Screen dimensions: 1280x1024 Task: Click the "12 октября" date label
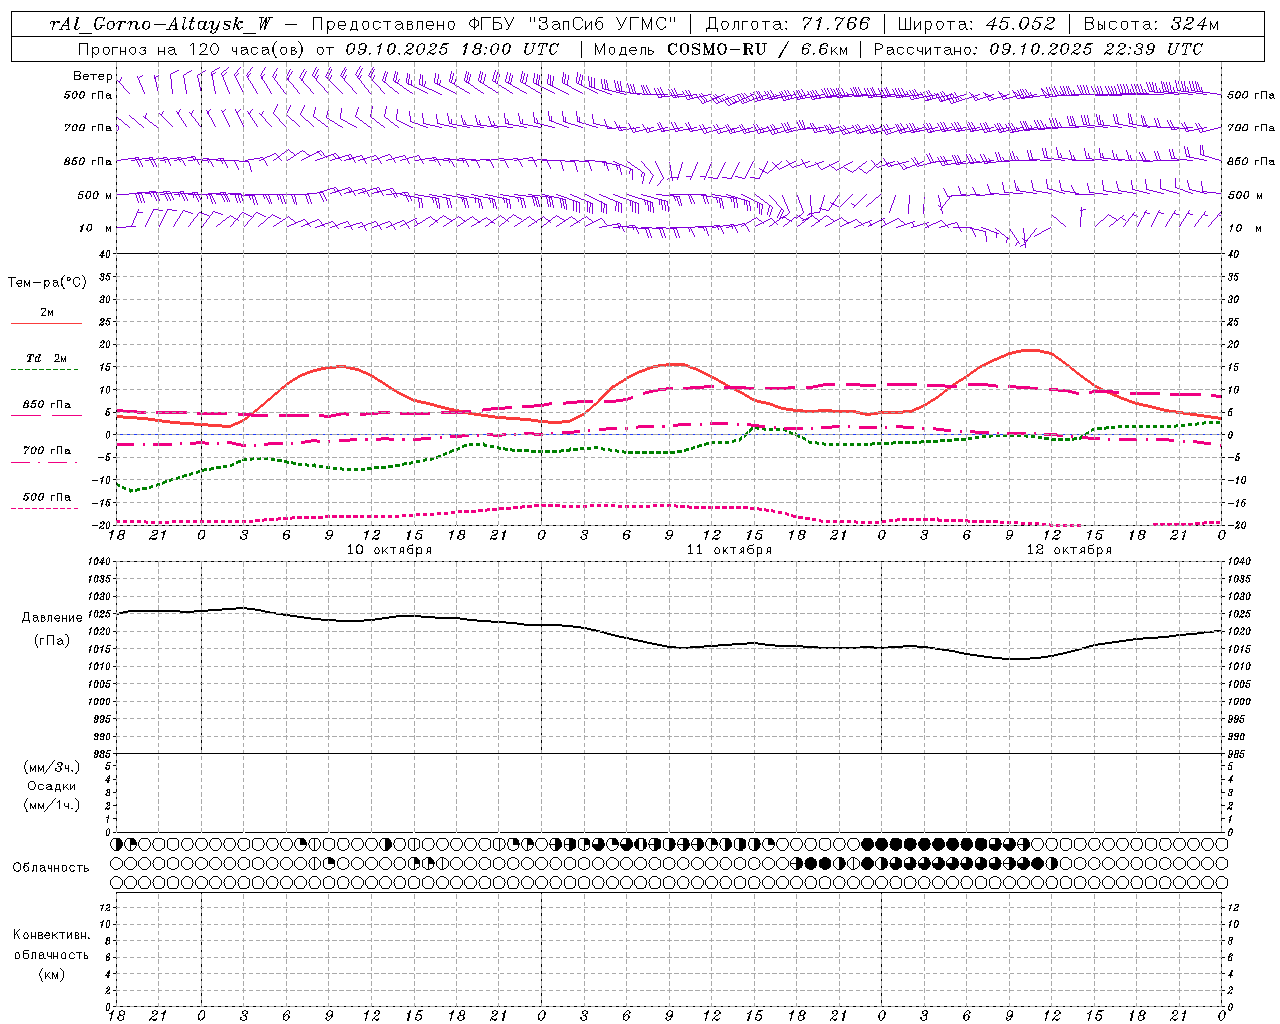tap(1069, 550)
